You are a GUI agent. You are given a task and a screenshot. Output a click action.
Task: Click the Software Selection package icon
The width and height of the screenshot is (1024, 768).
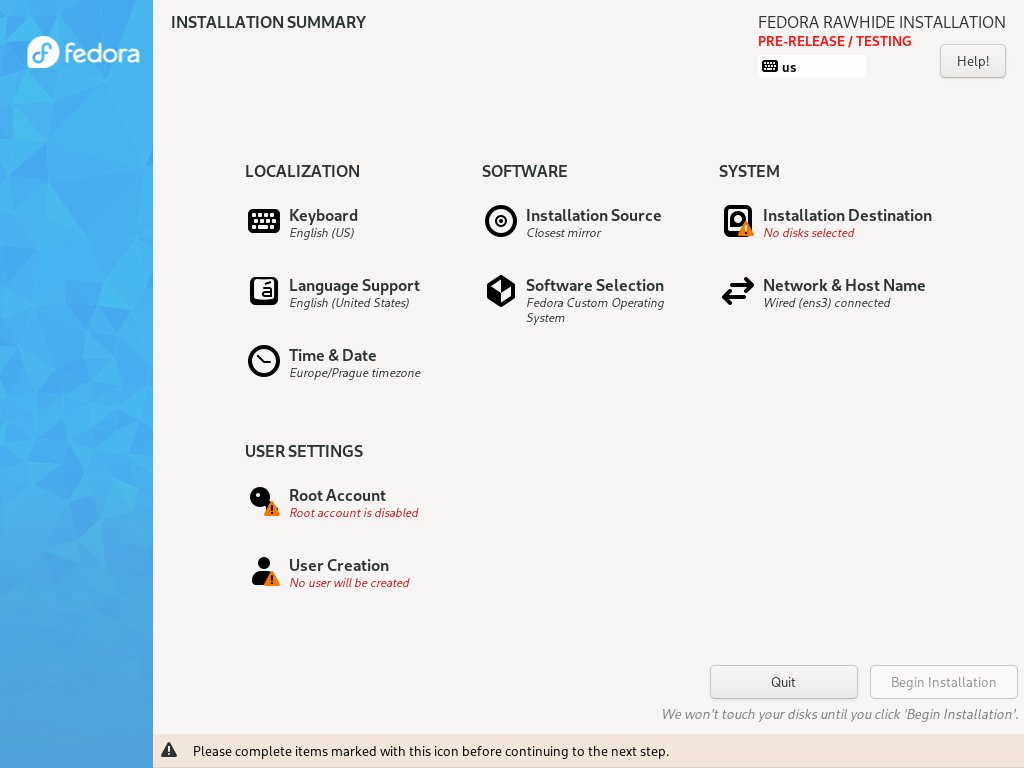coord(501,291)
